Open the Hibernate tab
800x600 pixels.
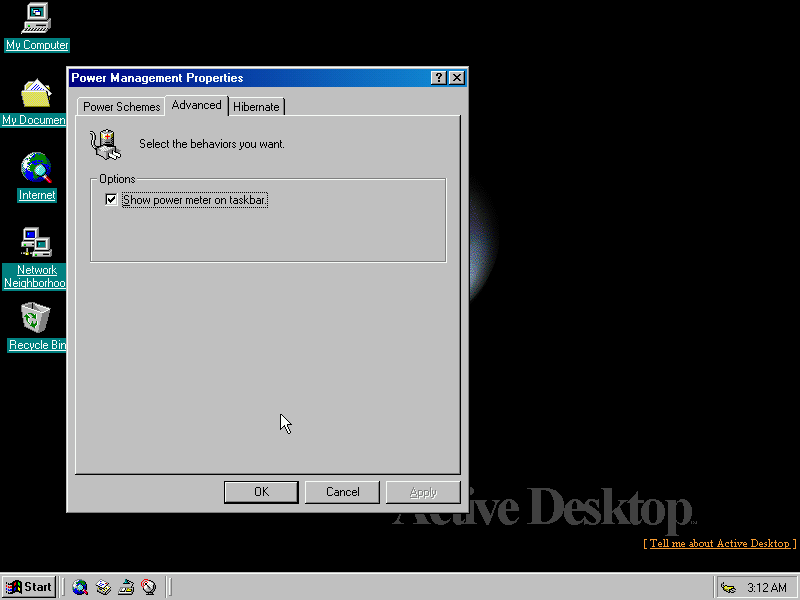click(x=257, y=107)
